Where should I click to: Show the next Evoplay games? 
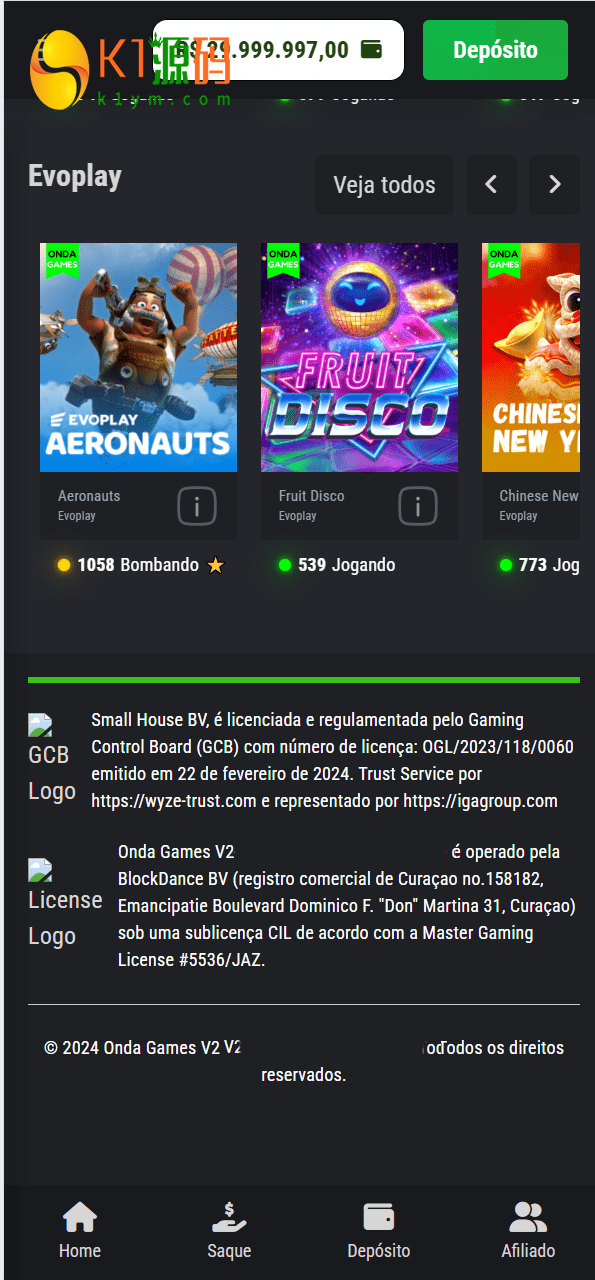pyautogui.click(x=554, y=185)
